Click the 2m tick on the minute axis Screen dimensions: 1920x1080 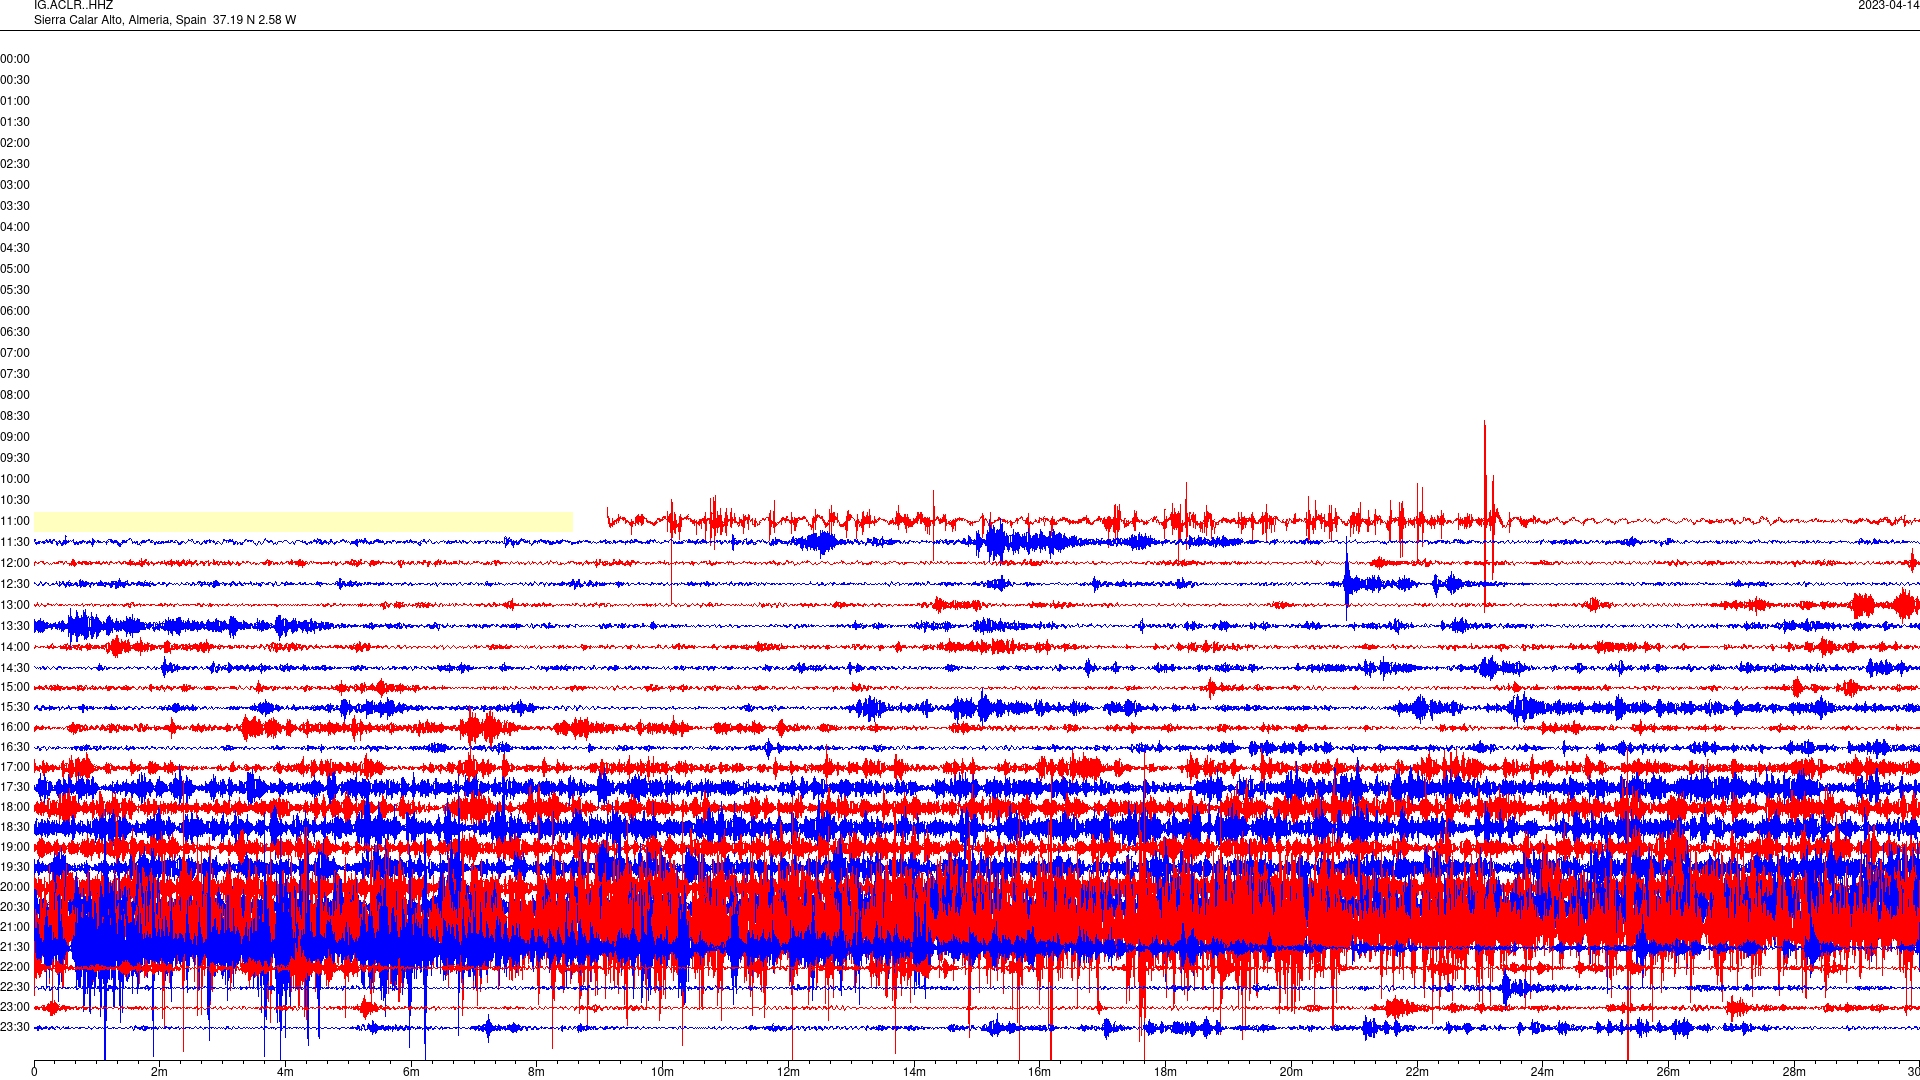pos(160,1072)
